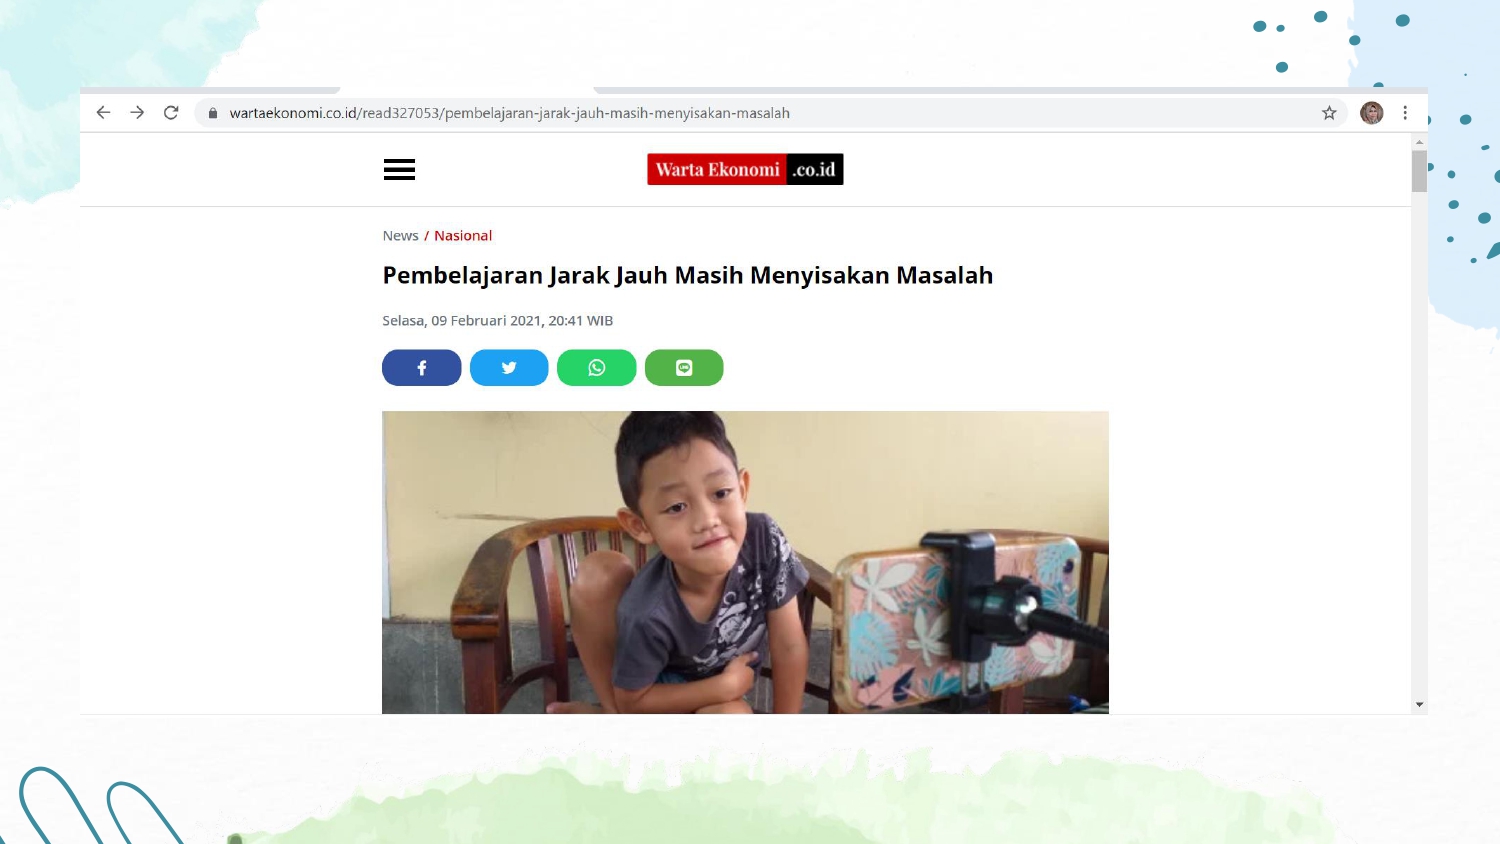Viewport: 1500px width, 844px height.
Task: Share article on Twitter
Action: 509,368
